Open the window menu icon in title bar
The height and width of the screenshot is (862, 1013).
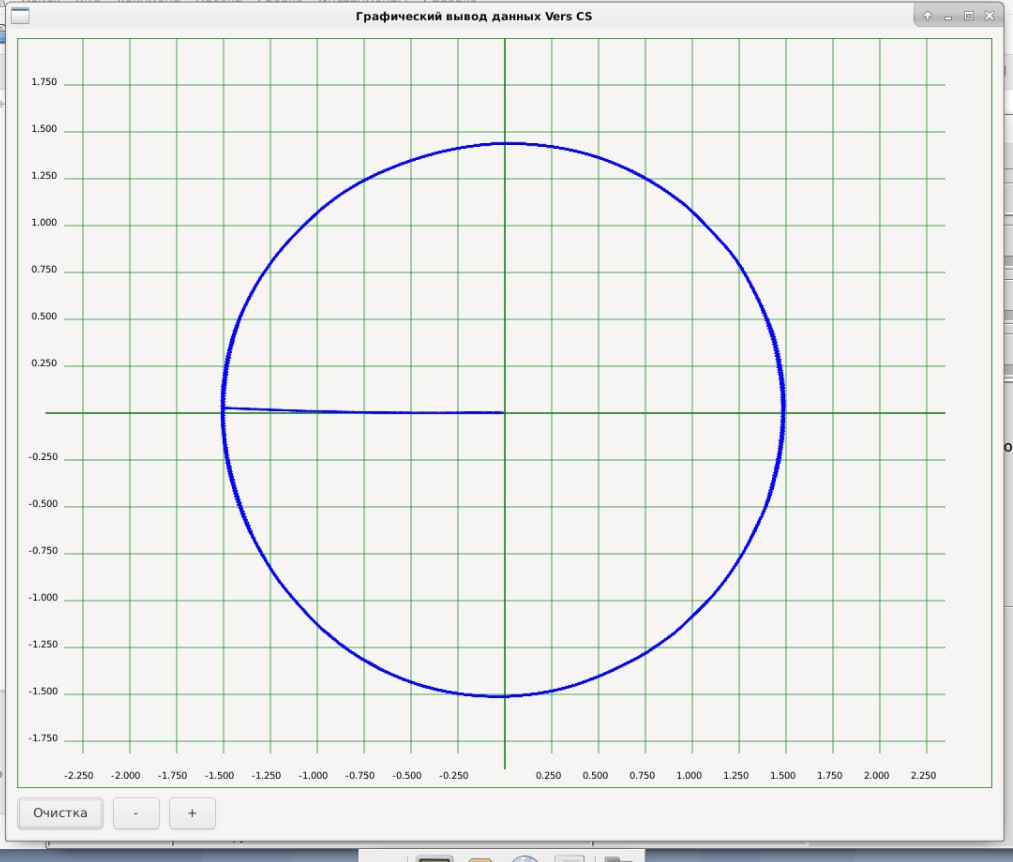point(19,16)
